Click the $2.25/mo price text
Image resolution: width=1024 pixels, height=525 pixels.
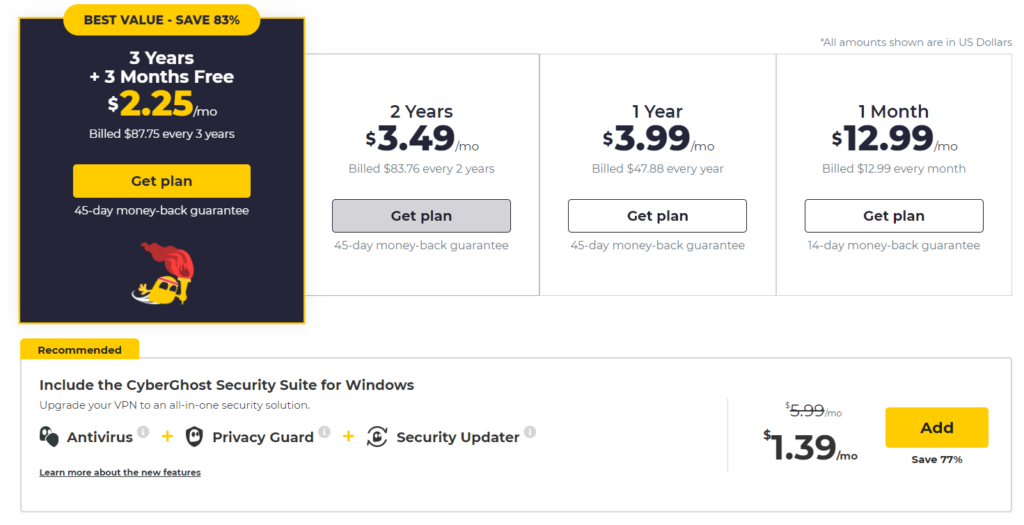pyautogui.click(x=162, y=104)
